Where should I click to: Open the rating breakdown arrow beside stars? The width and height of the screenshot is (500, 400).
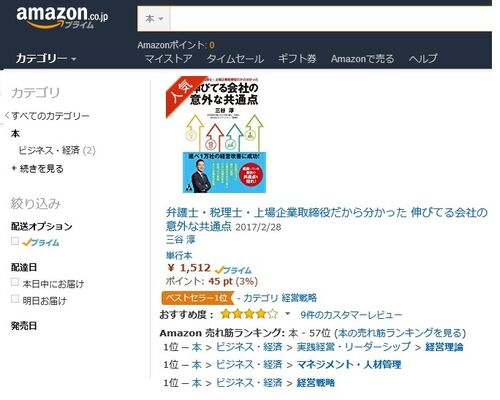(x=287, y=314)
